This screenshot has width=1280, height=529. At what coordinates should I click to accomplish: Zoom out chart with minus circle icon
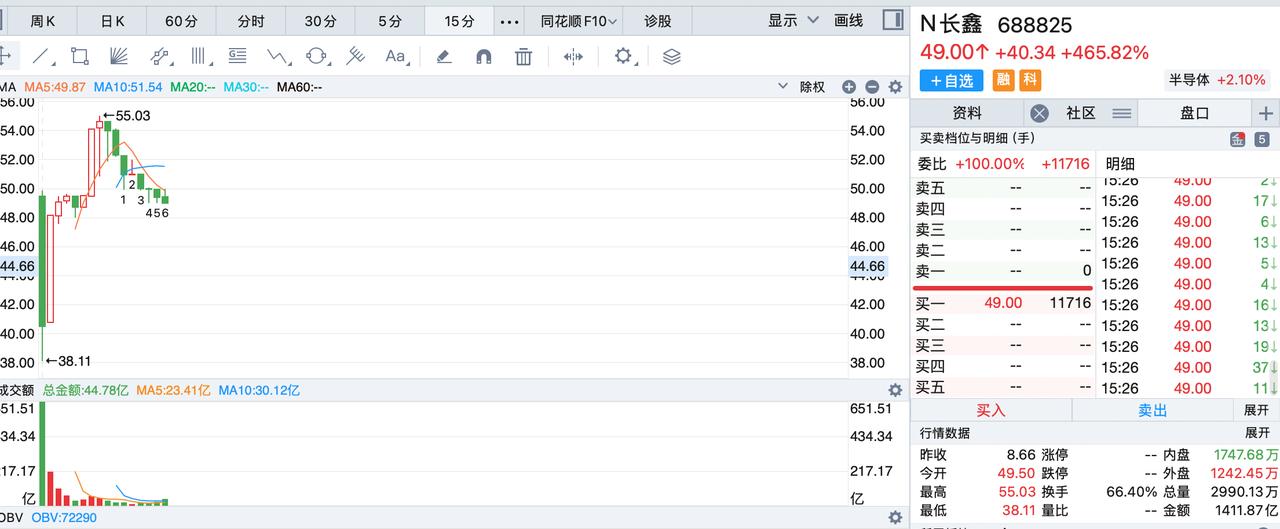[872, 87]
